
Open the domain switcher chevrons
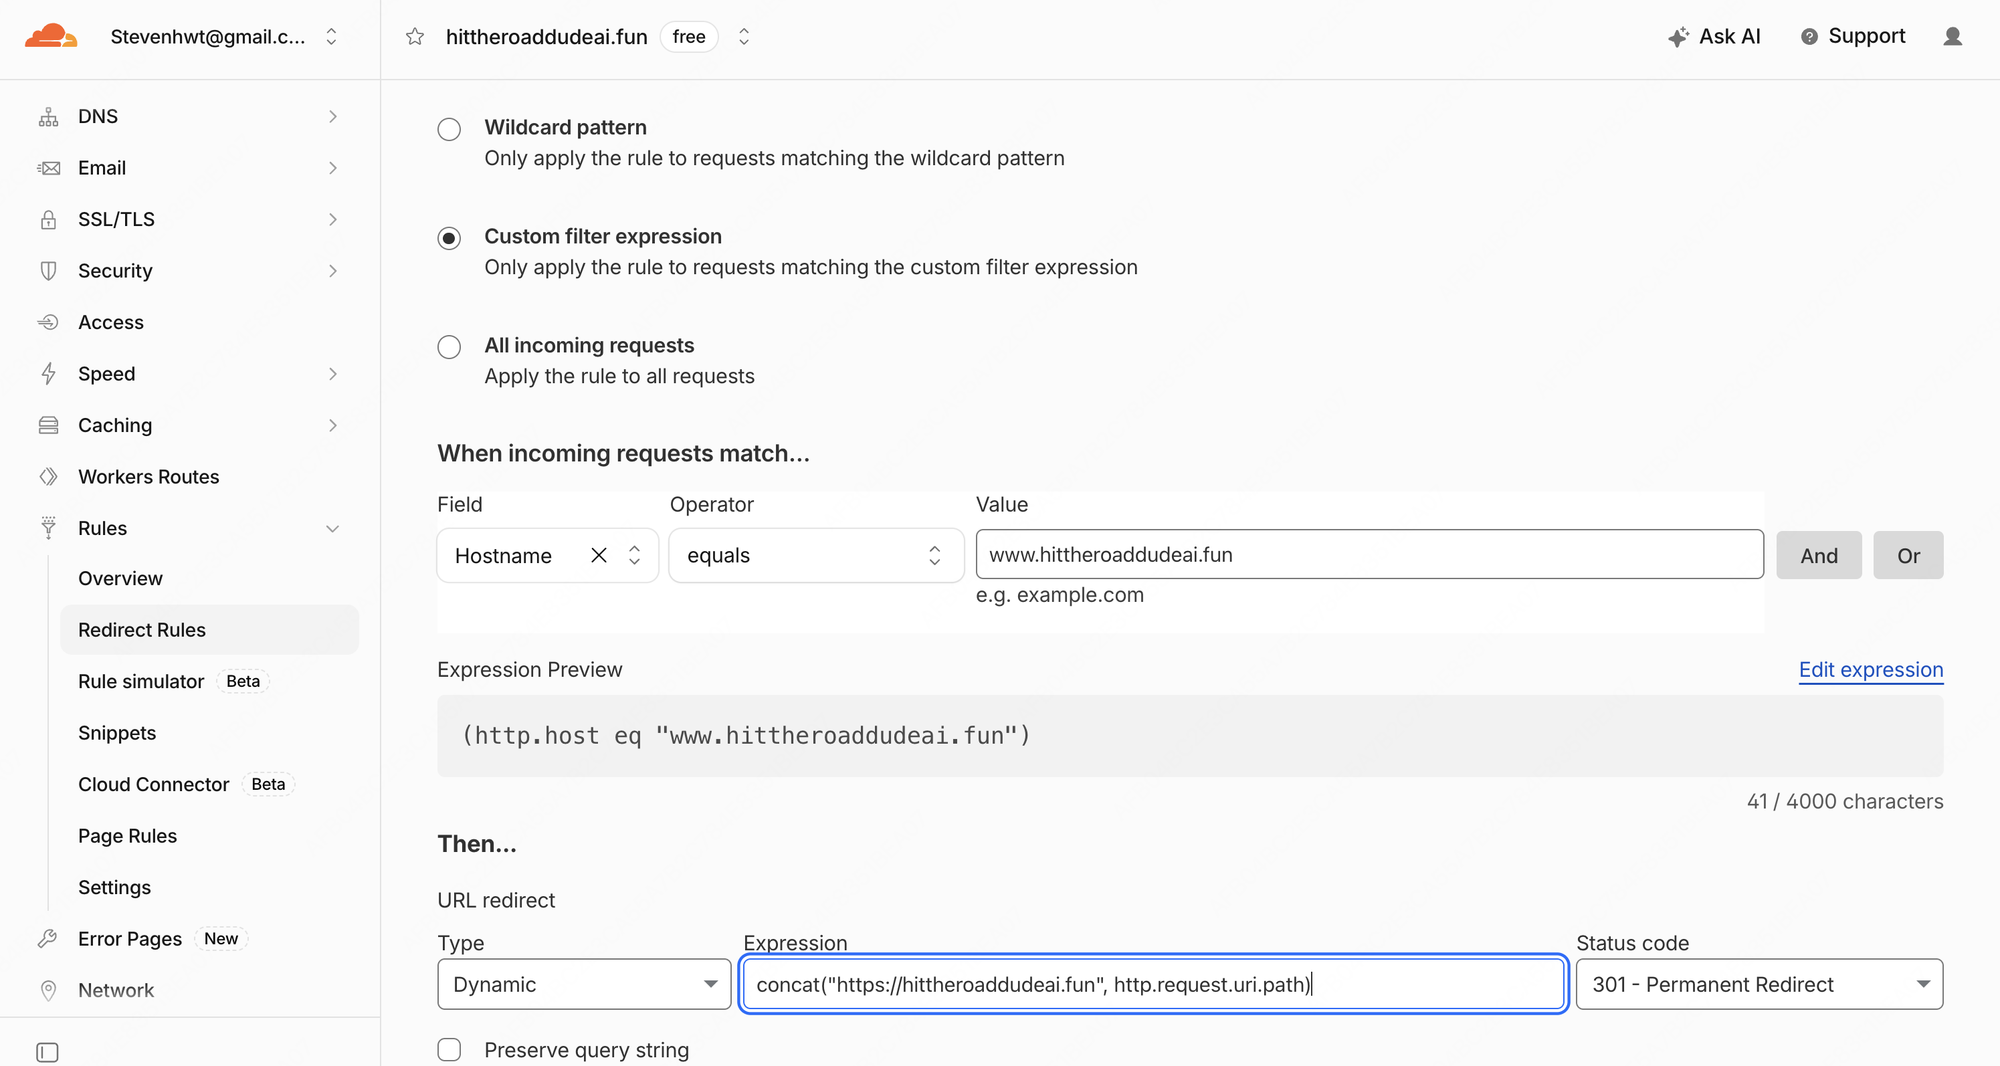744,37
